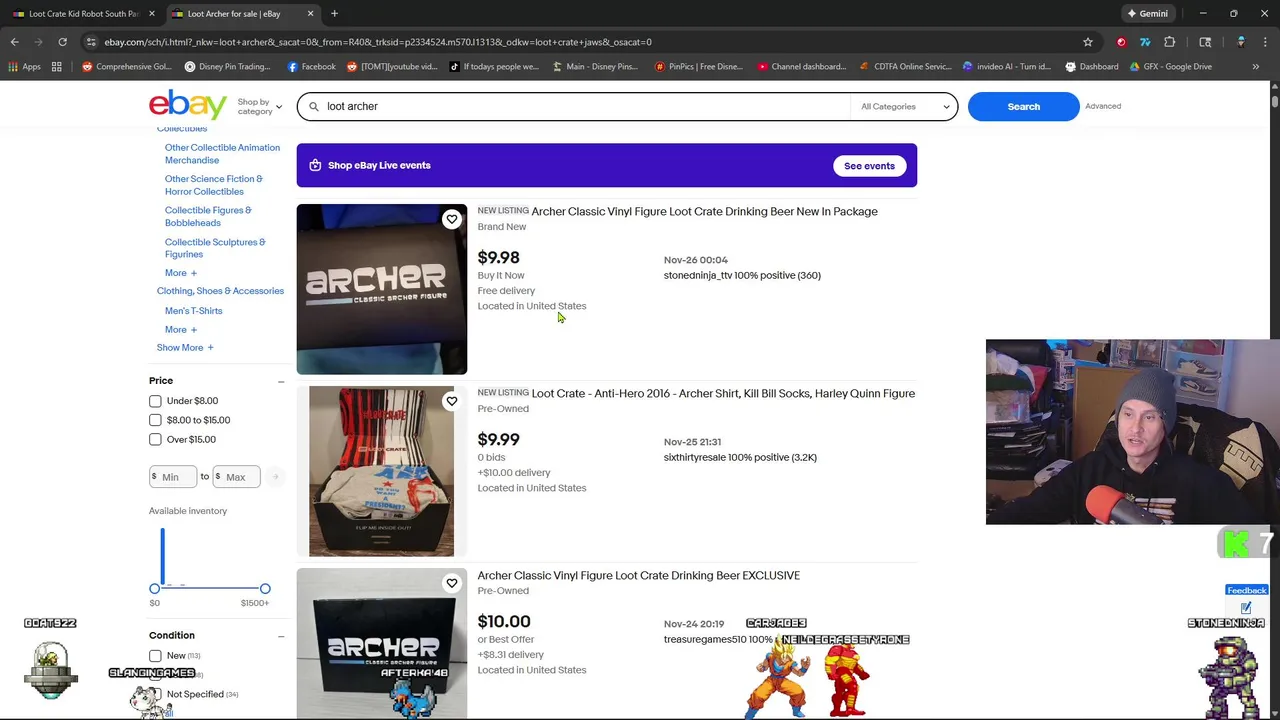1280x720 pixels.
Task: Open the Disney Pin Trading bookmark
Action: point(227,67)
